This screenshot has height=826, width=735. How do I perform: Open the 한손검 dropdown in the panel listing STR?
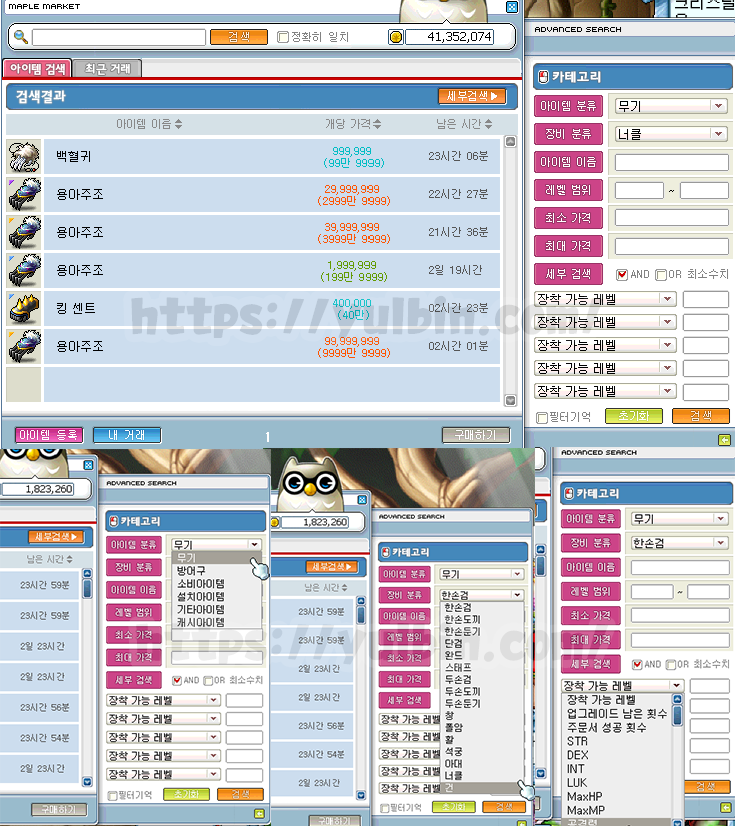(680, 543)
